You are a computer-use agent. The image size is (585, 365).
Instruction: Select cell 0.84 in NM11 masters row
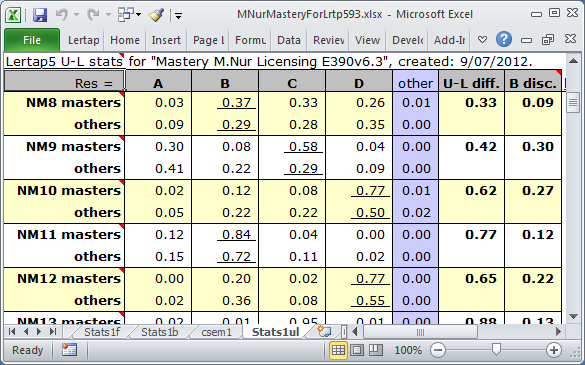click(x=225, y=235)
